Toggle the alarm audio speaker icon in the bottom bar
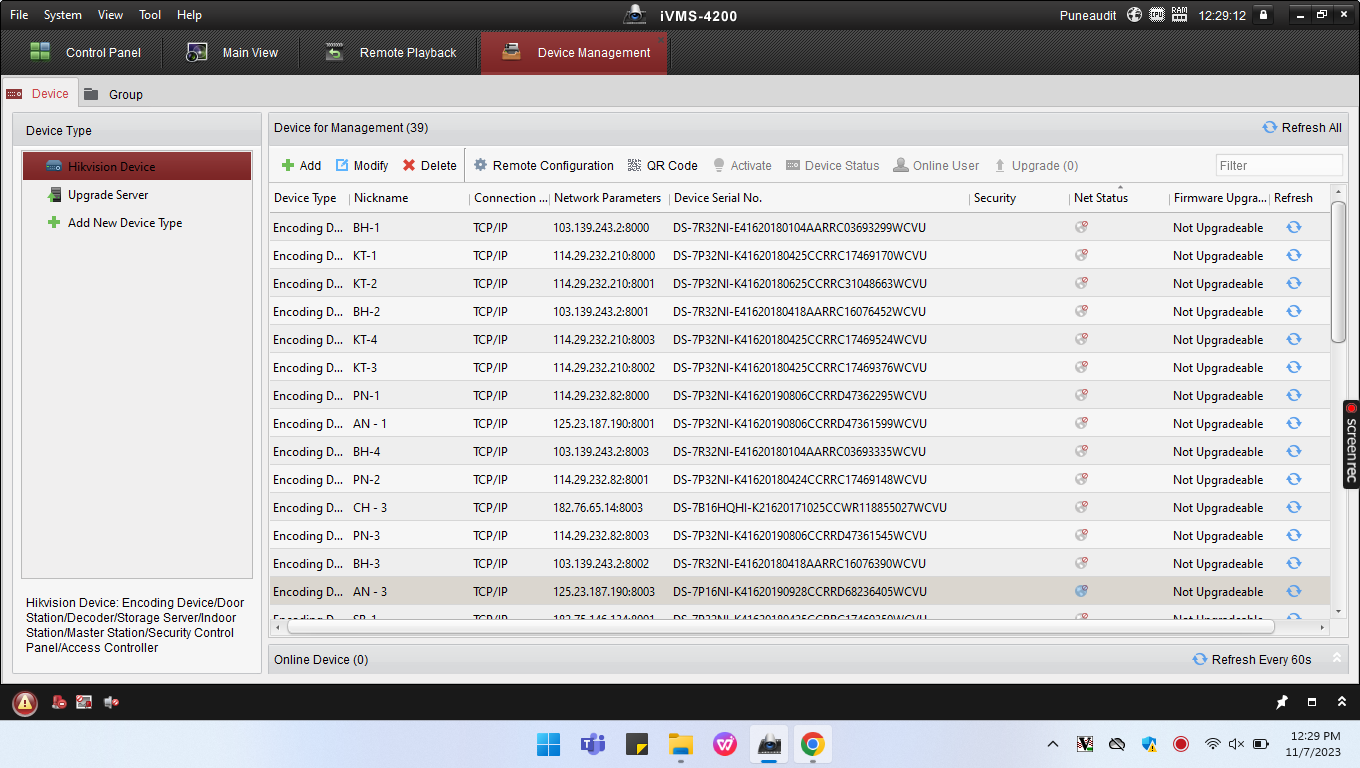The height and width of the screenshot is (768, 1360). click(x=111, y=703)
